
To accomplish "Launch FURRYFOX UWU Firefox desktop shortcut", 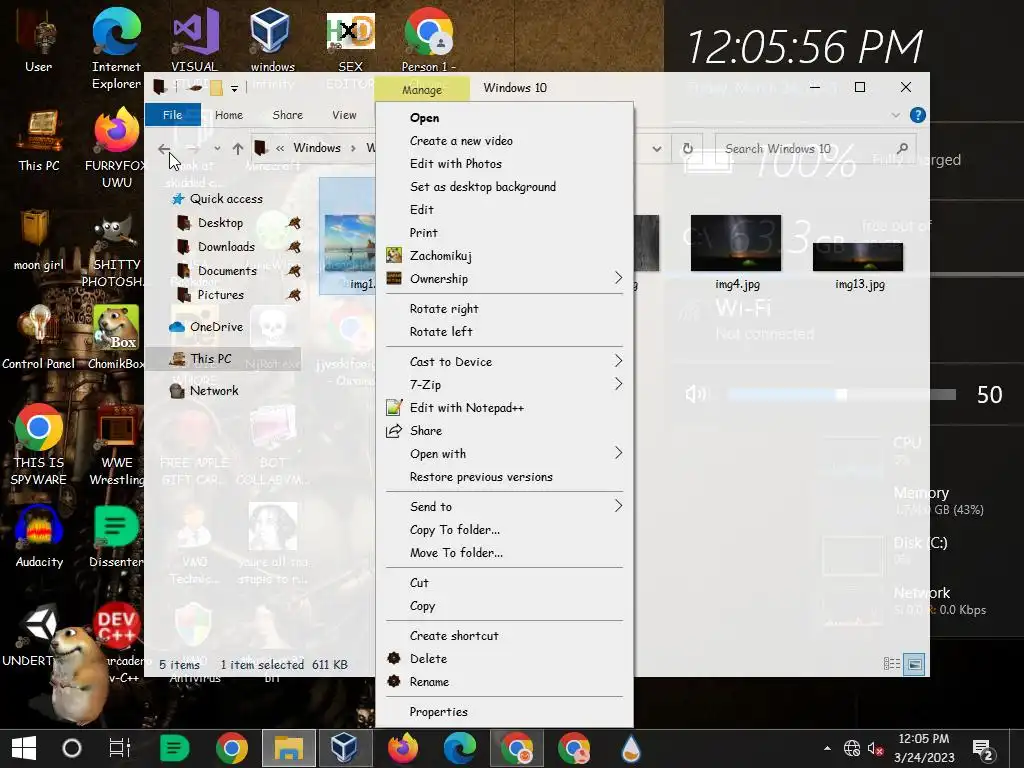I will (116, 149).
